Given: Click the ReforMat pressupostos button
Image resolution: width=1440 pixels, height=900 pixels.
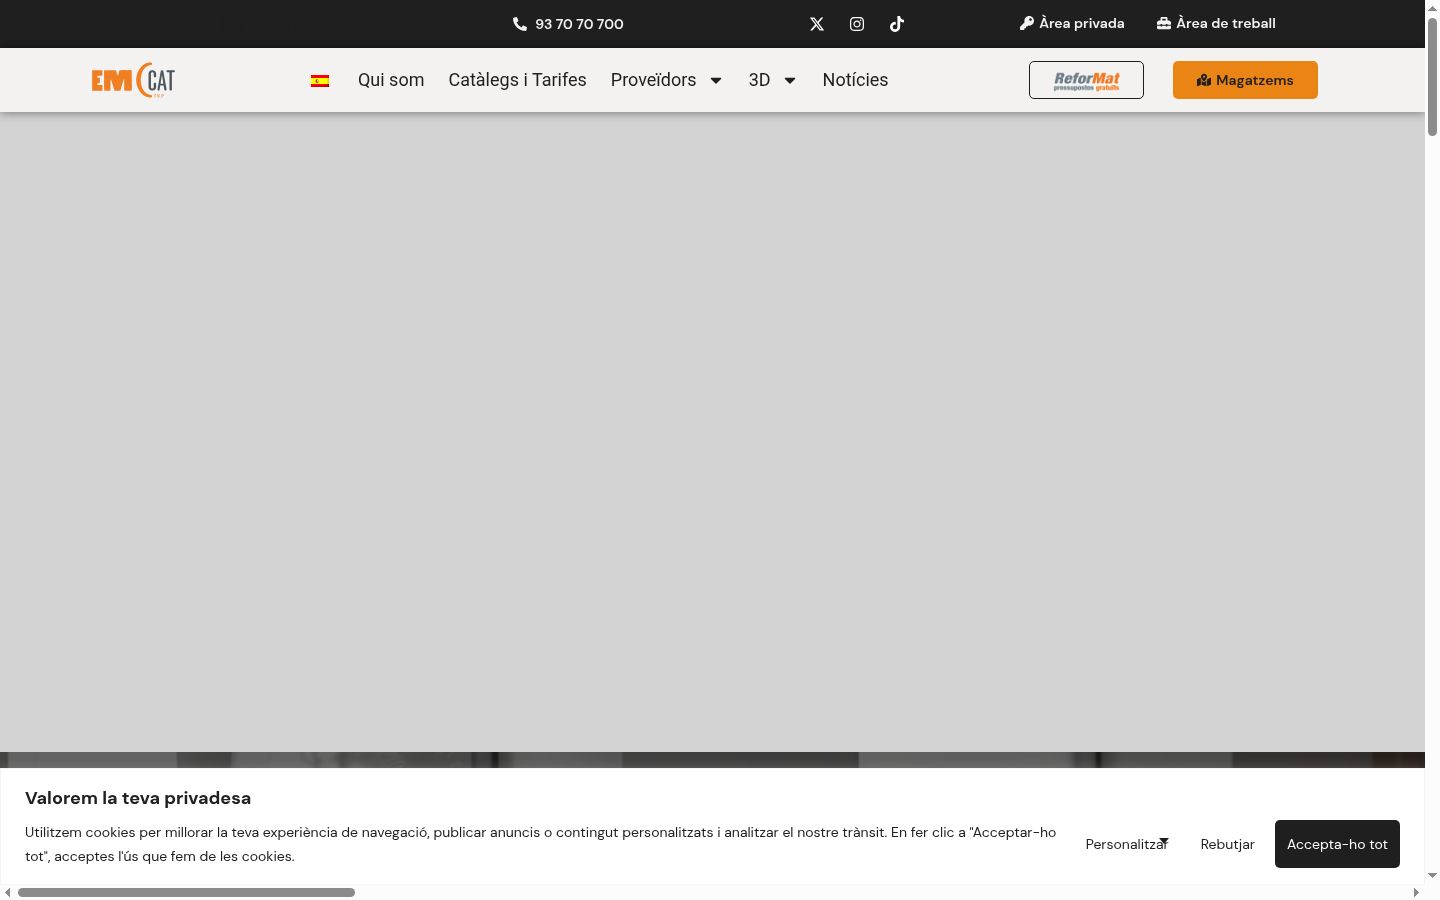Looking at the screenshot, I should coord(1086,80).
